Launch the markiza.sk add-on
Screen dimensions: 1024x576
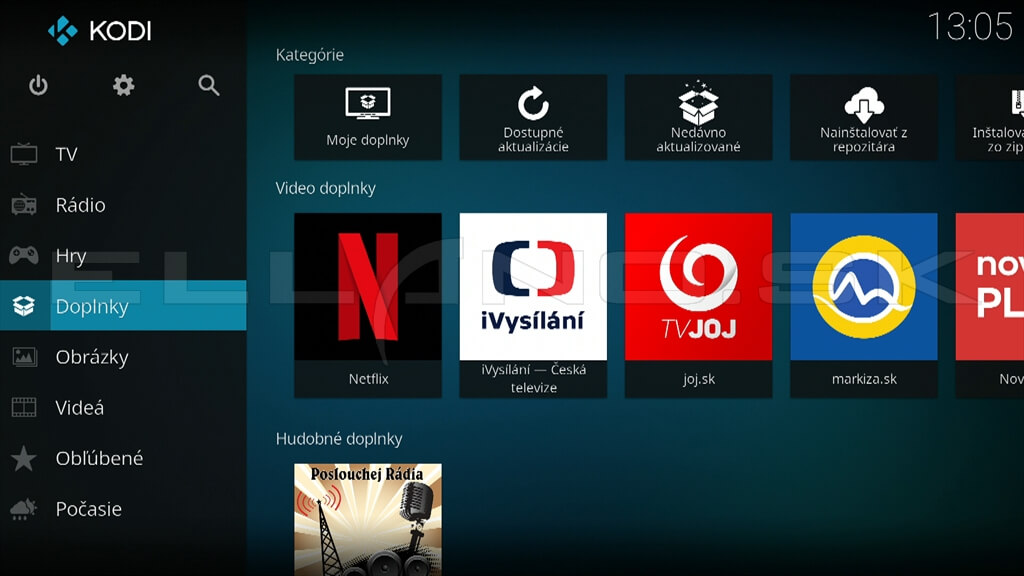pyautogui.click(x=863, y=305)
